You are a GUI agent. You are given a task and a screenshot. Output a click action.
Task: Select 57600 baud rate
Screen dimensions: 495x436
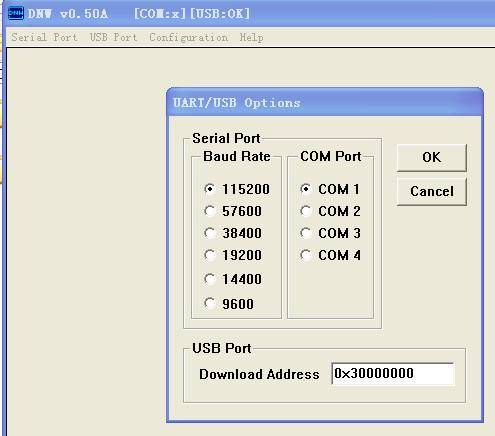click(233, 211)
